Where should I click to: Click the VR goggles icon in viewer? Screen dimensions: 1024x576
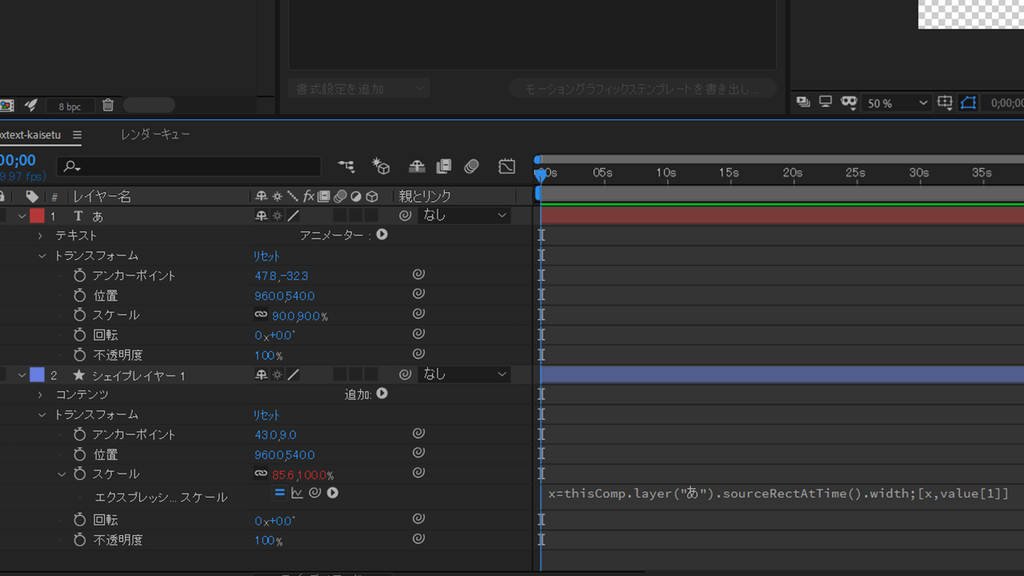[848, 103]
